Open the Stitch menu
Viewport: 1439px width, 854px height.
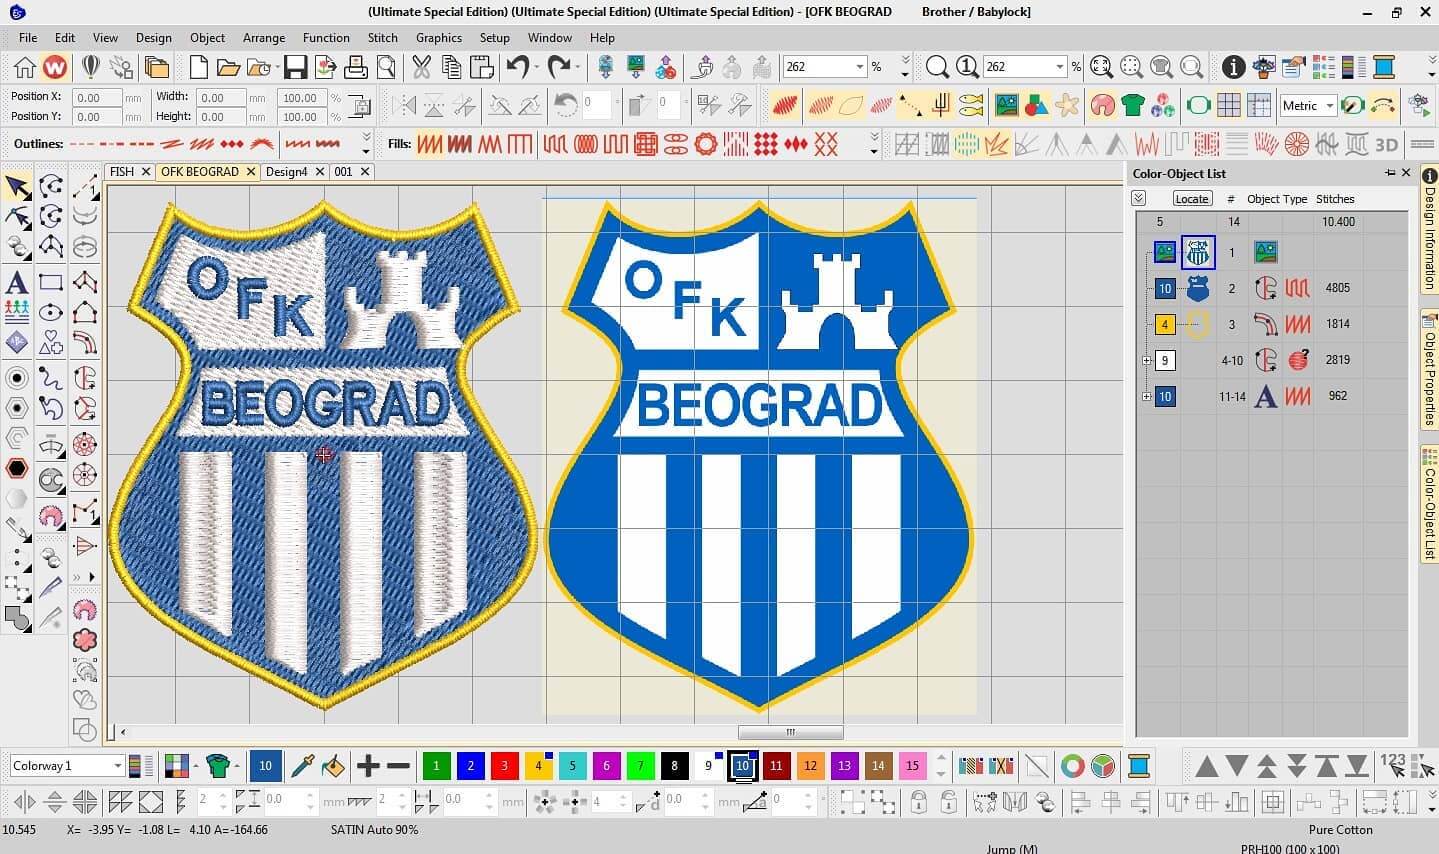382,37
